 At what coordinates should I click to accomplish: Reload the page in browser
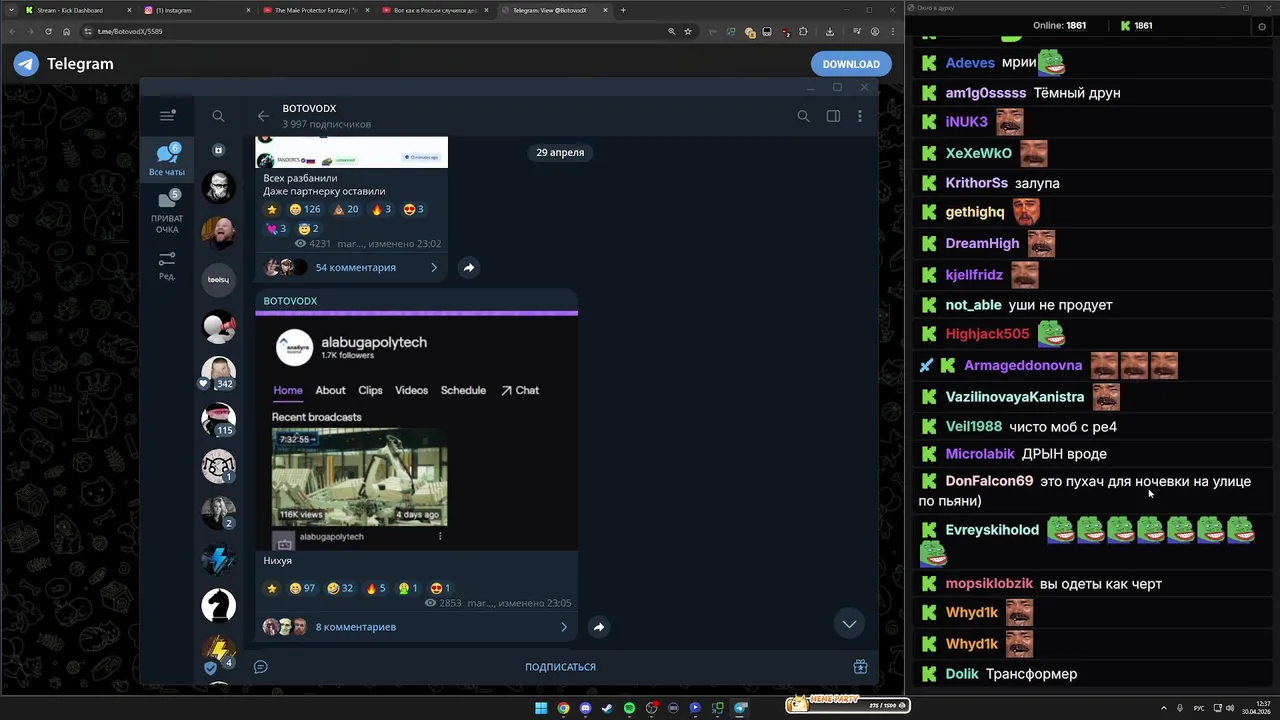48,31
